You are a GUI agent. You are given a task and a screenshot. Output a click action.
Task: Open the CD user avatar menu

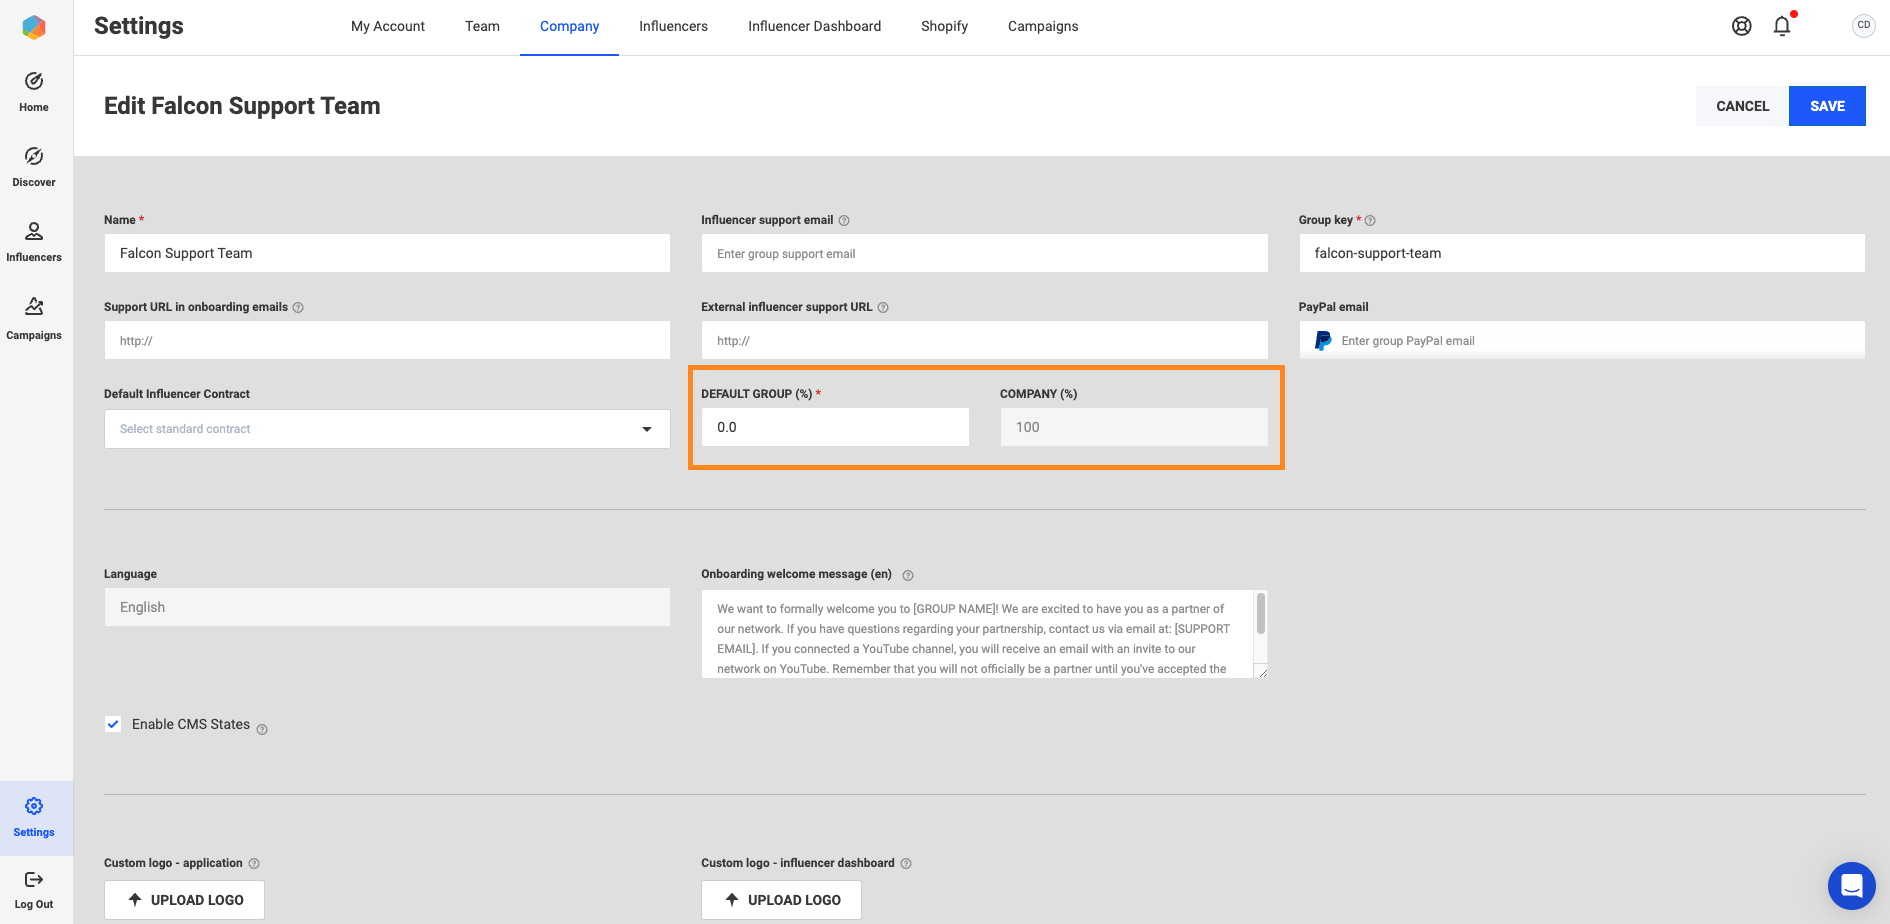pos(1863,26)
